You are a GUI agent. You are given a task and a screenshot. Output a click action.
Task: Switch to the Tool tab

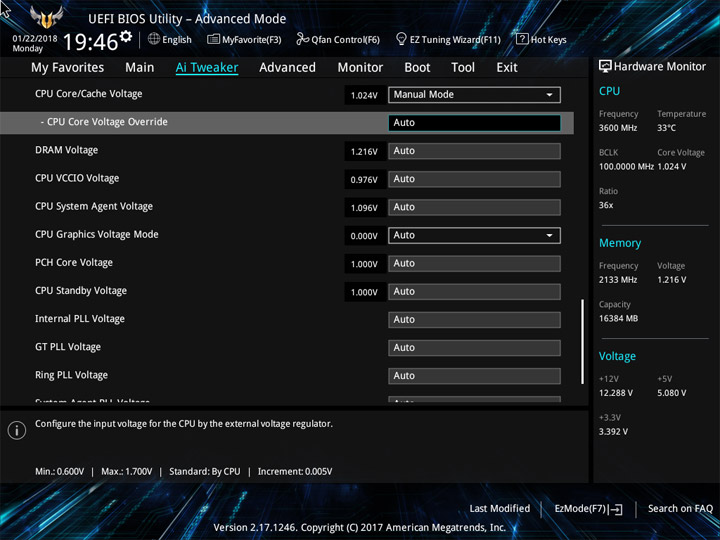pyautogui.click(x=463, y=68)
